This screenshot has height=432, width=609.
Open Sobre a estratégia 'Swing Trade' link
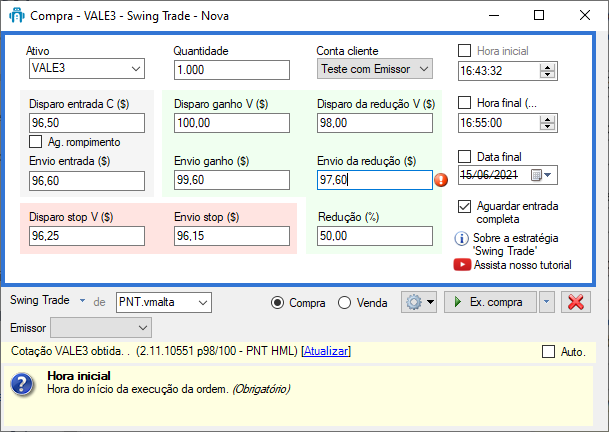[x=515, y=244]
